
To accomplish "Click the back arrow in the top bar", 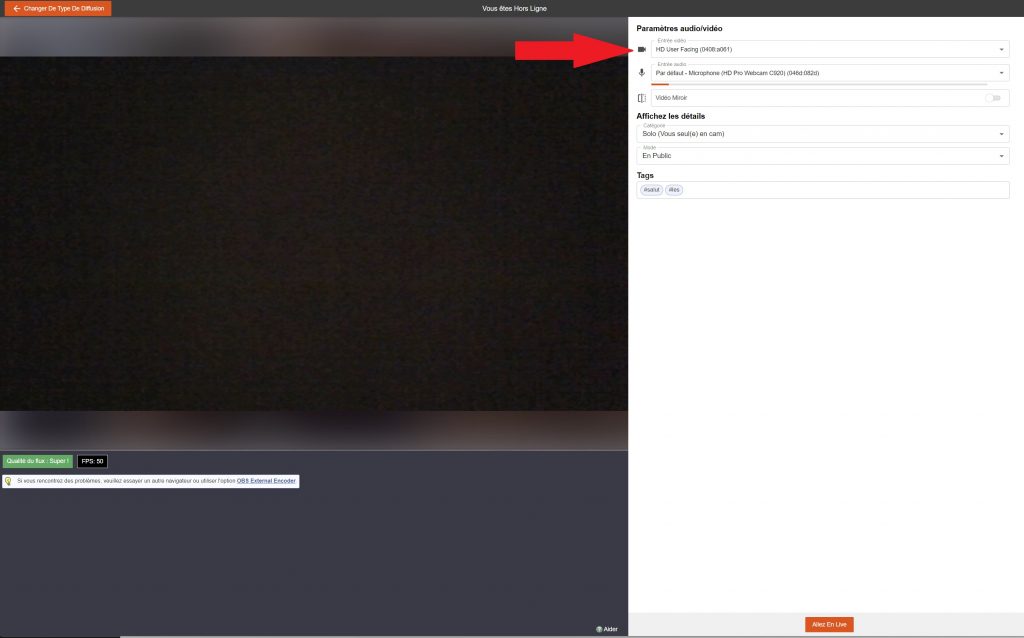I will click(x=16, y=8).
